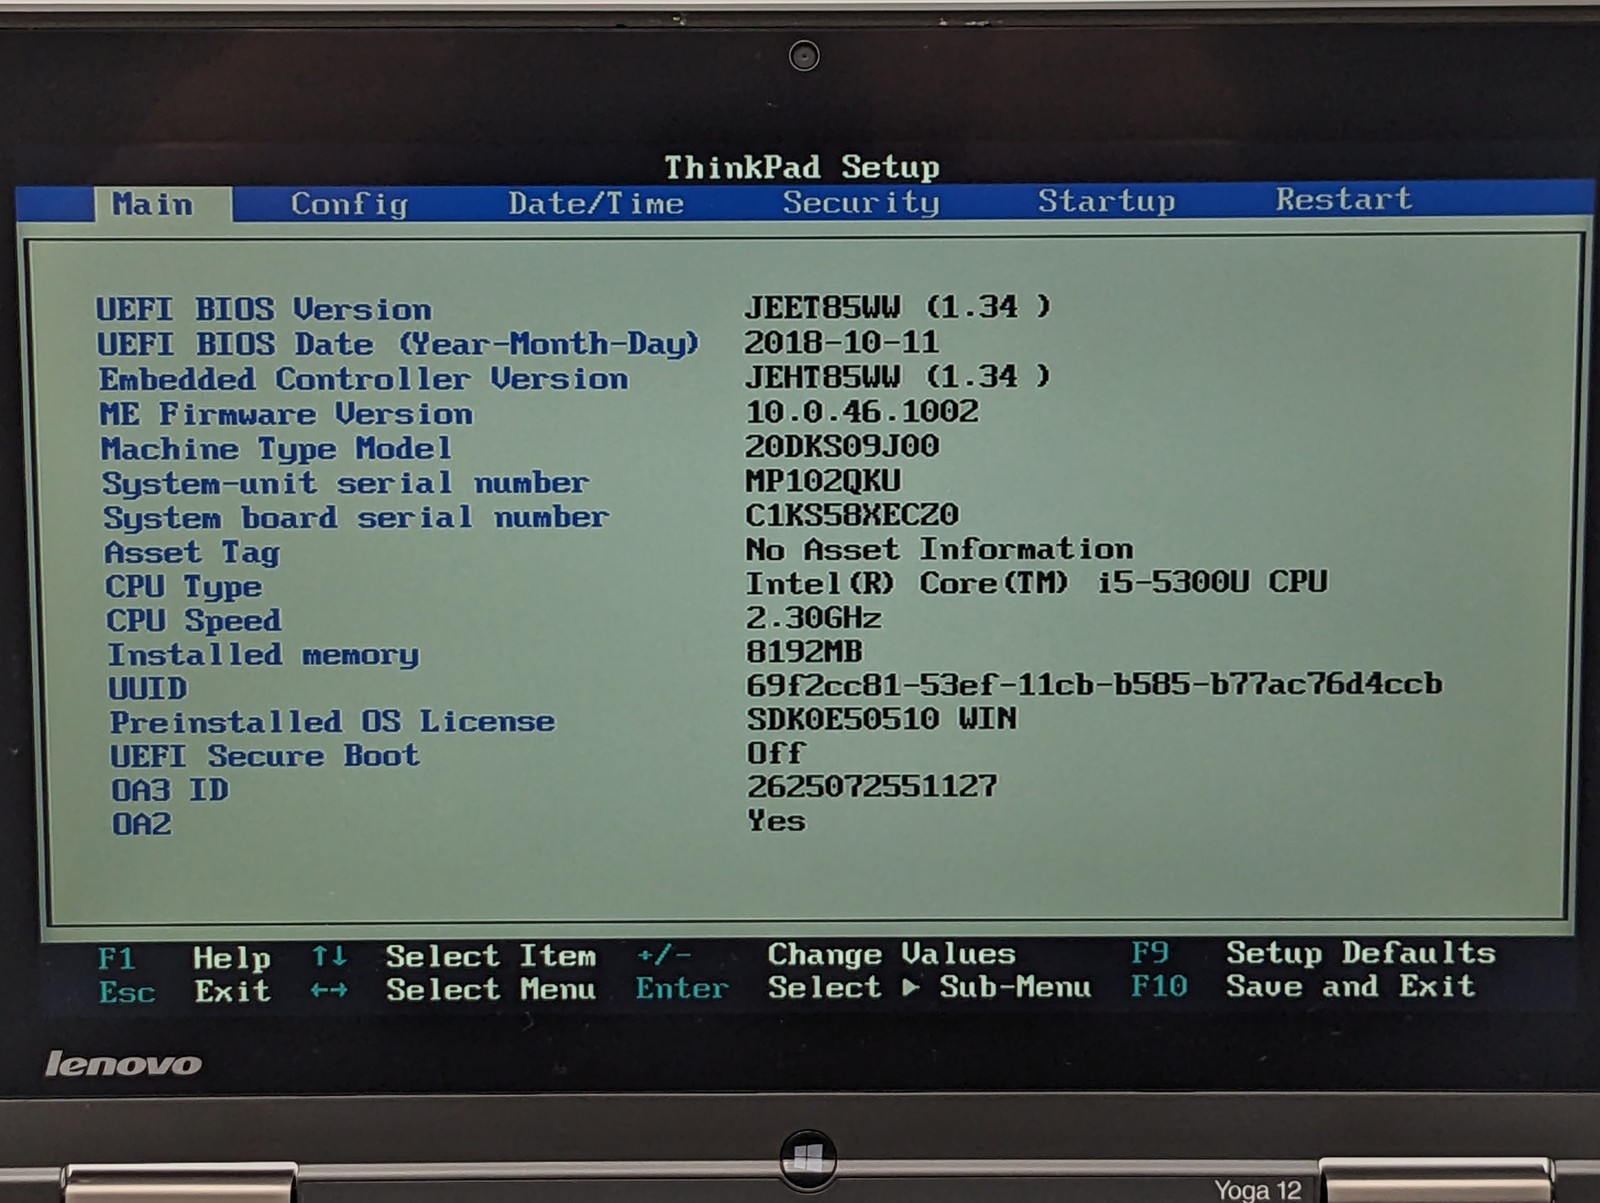
Task: Switch to the Config tab
Action: pos(349,204)
